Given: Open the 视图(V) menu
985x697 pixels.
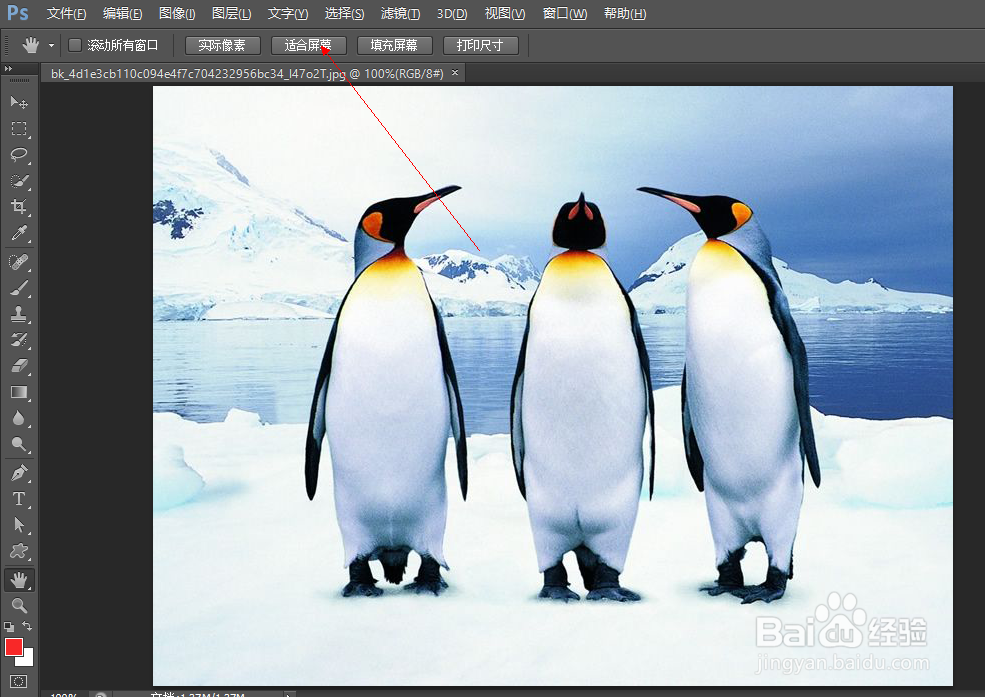Looking at the screenshot, I should coord(505,13).
